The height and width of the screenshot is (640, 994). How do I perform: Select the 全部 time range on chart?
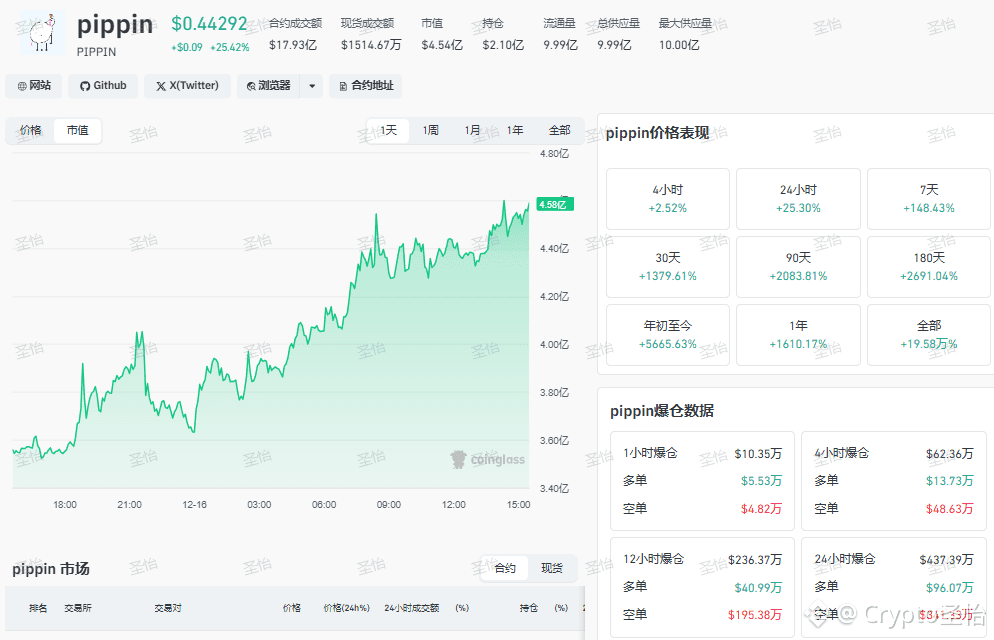(x=559, y=131)
